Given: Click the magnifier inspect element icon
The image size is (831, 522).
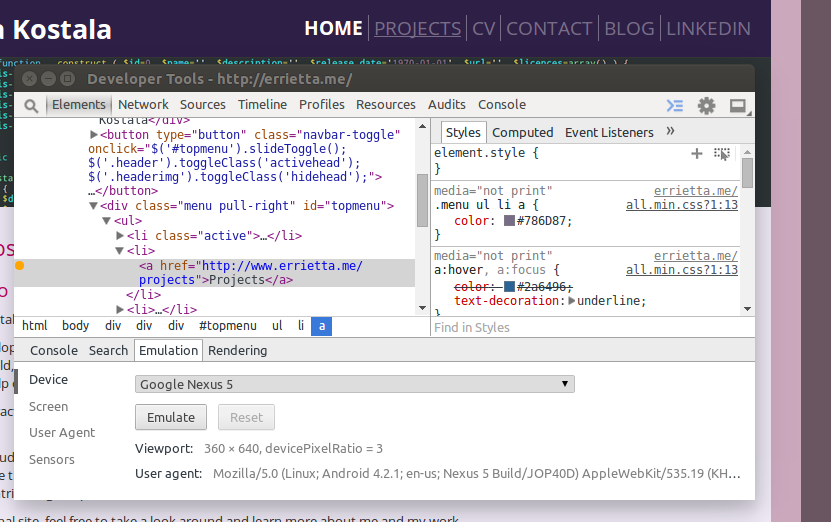Looking at the screenshot, I should (x=31, y=105).
